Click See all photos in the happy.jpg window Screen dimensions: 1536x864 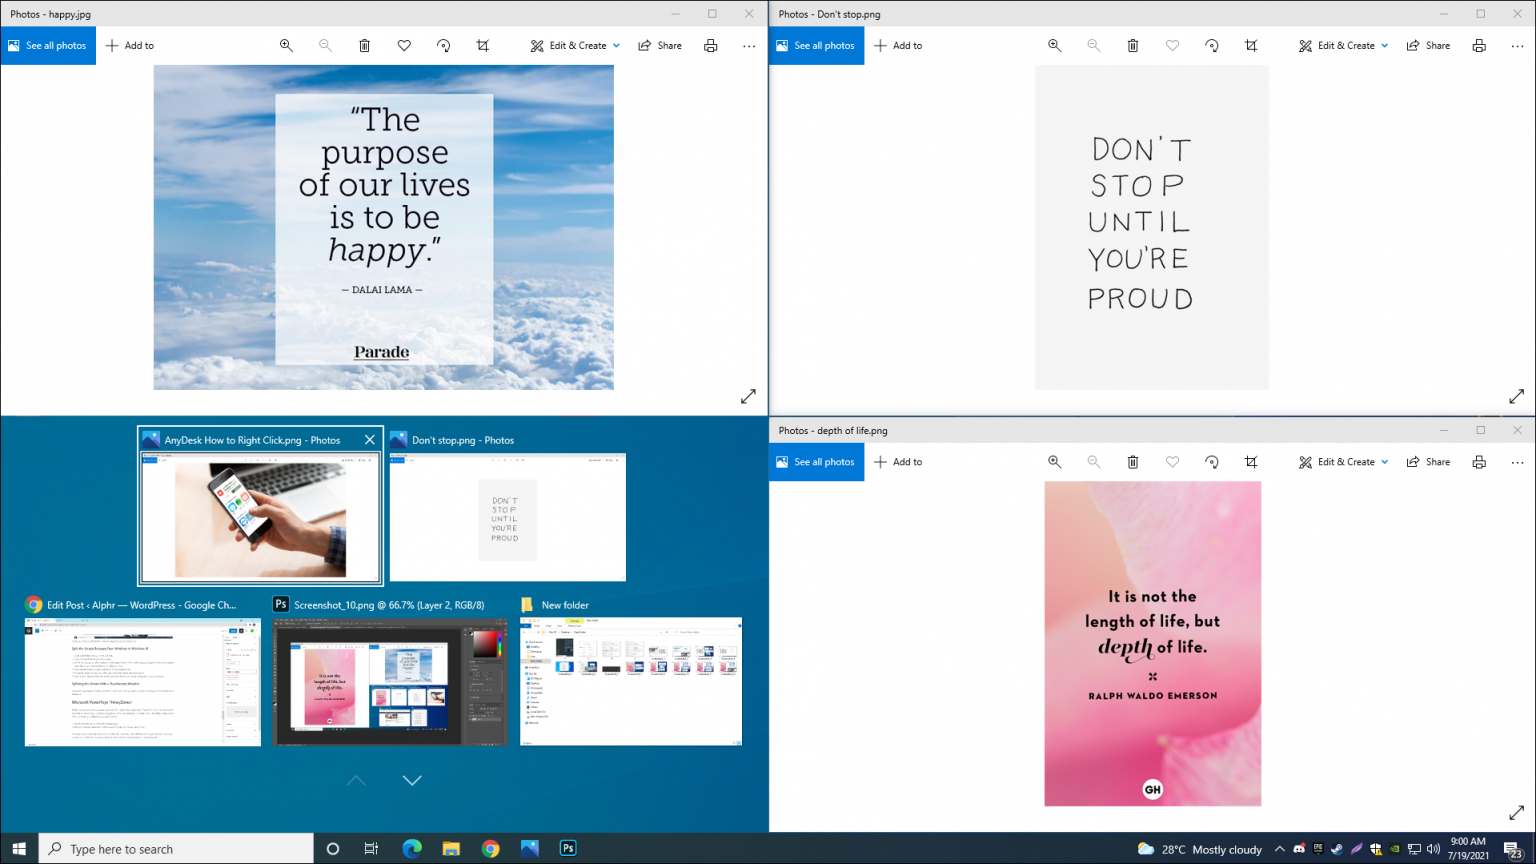[x=47, y=45]
